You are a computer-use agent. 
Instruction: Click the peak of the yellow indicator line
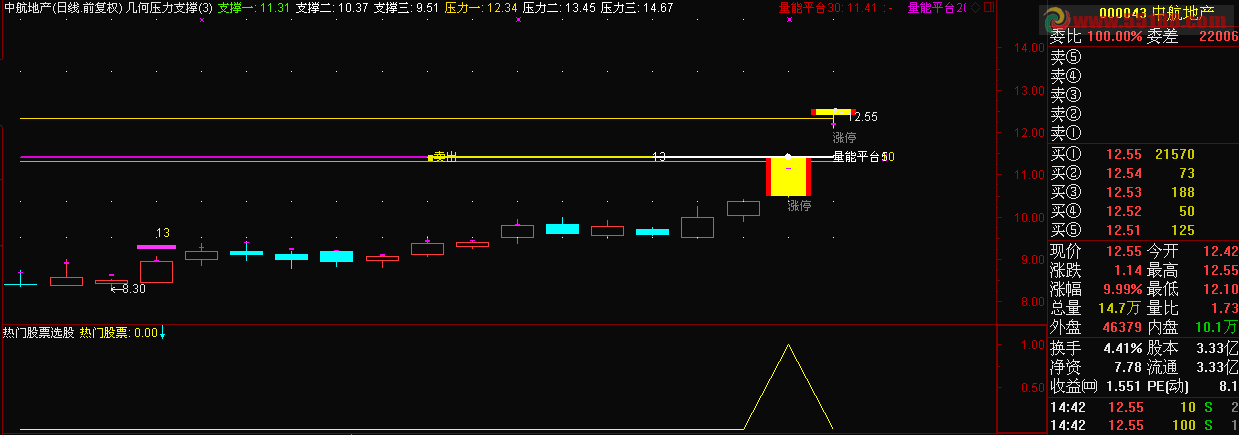[x=788, y=344]
